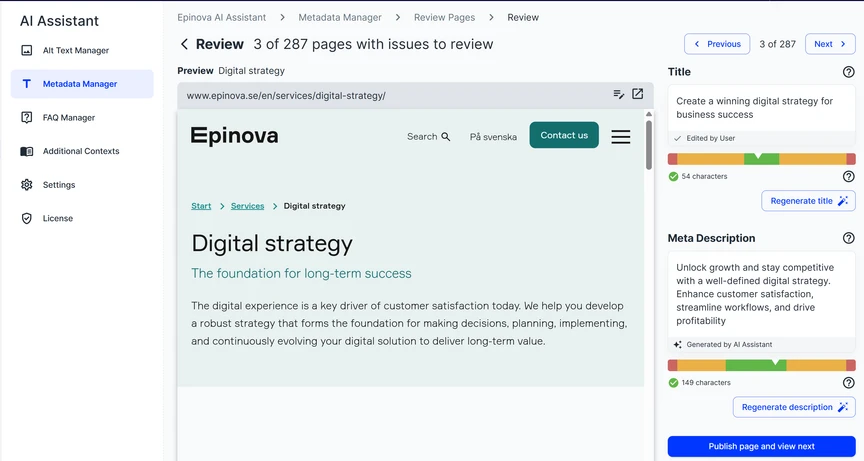Open help icon next to 54 characters
This screenshot has width=864, height=461.
[x=849, y=176]
